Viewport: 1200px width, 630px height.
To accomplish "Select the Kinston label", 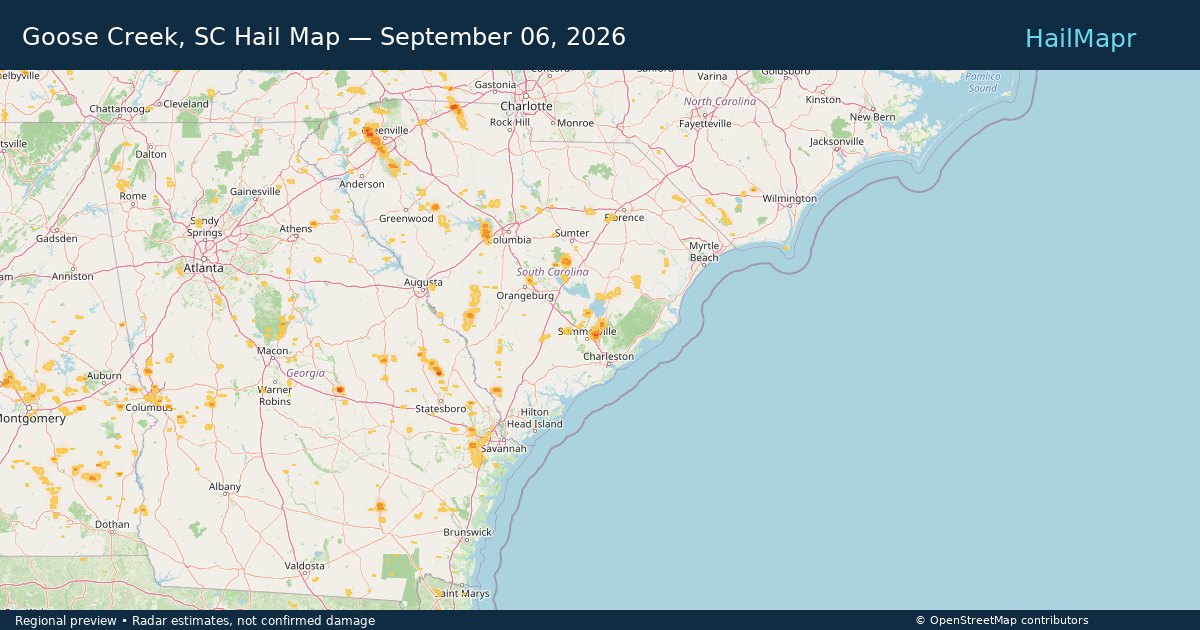I will [823, 100].
